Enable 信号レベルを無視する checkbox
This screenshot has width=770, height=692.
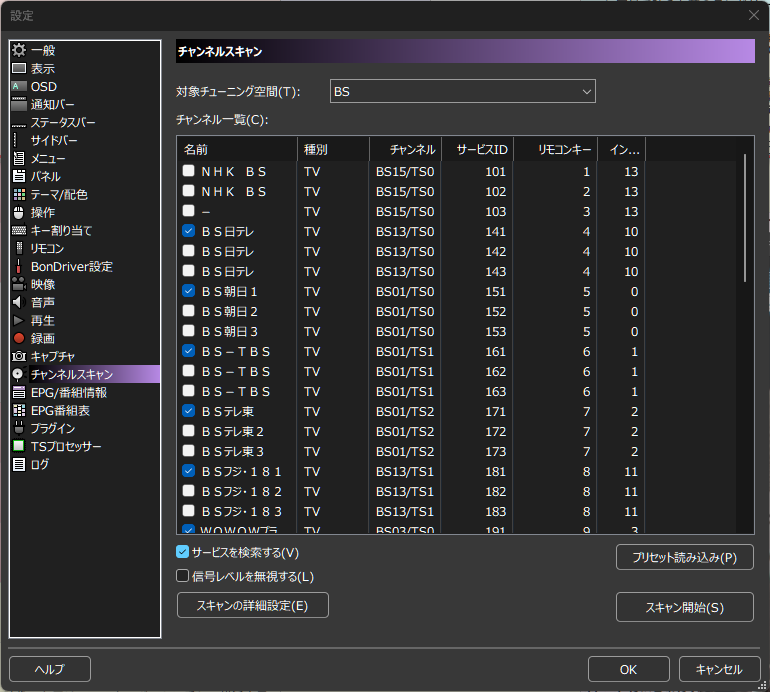[x=182, y=576]
